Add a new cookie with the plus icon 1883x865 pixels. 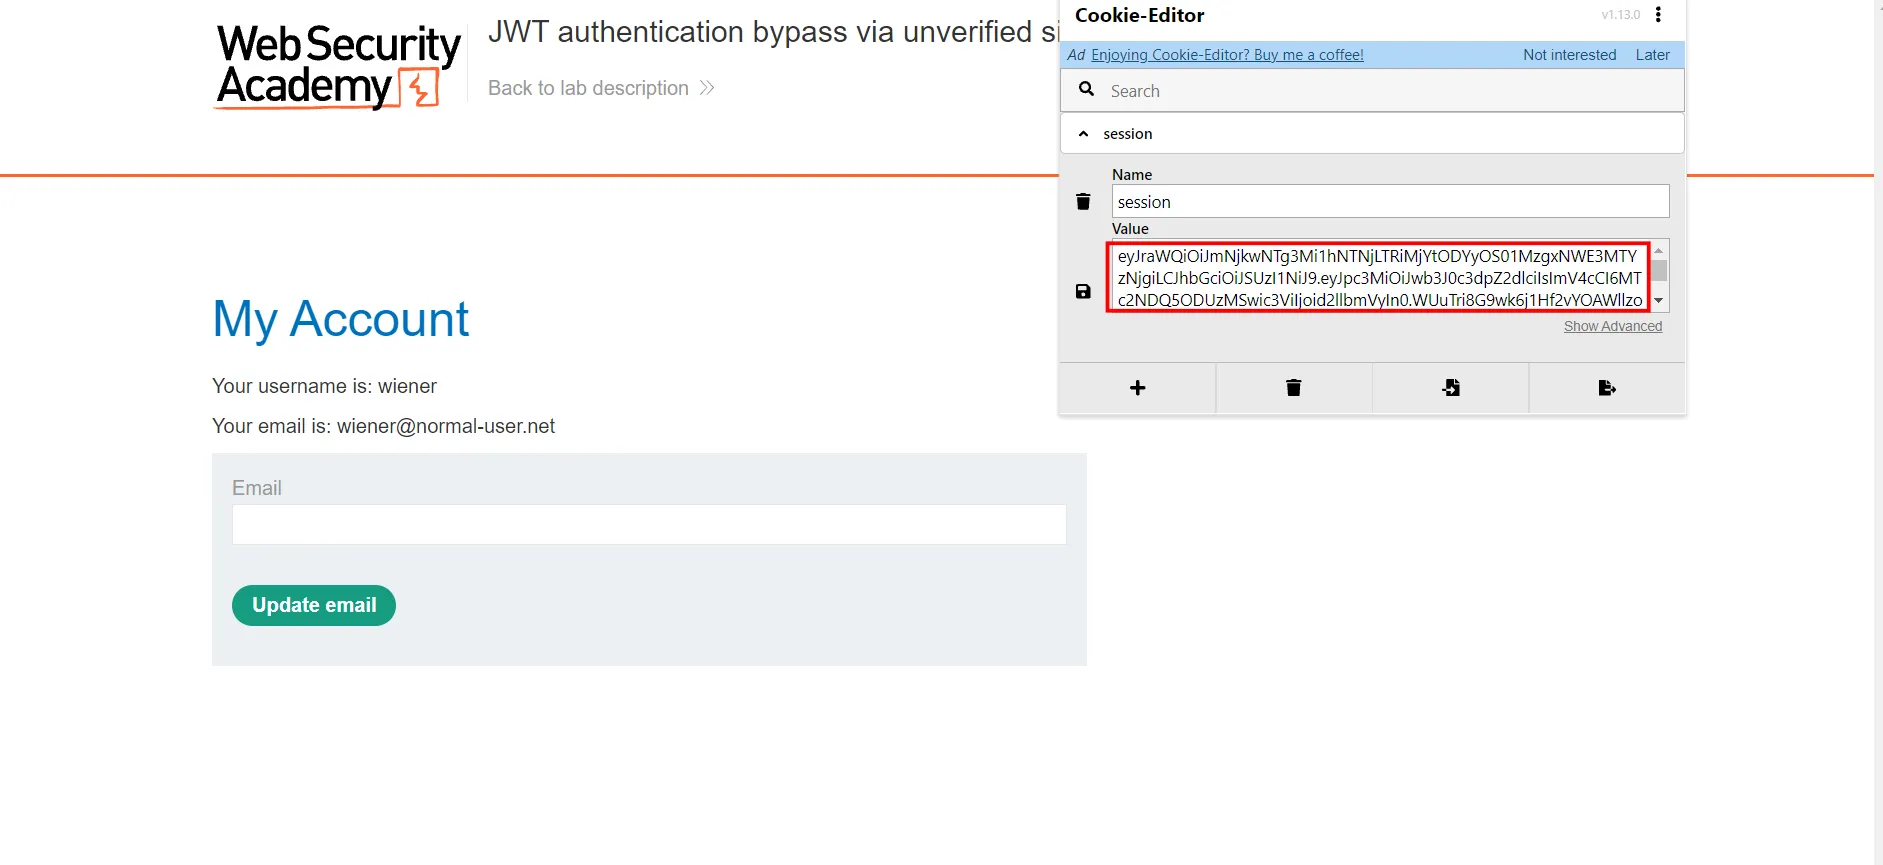point(1137,388)
